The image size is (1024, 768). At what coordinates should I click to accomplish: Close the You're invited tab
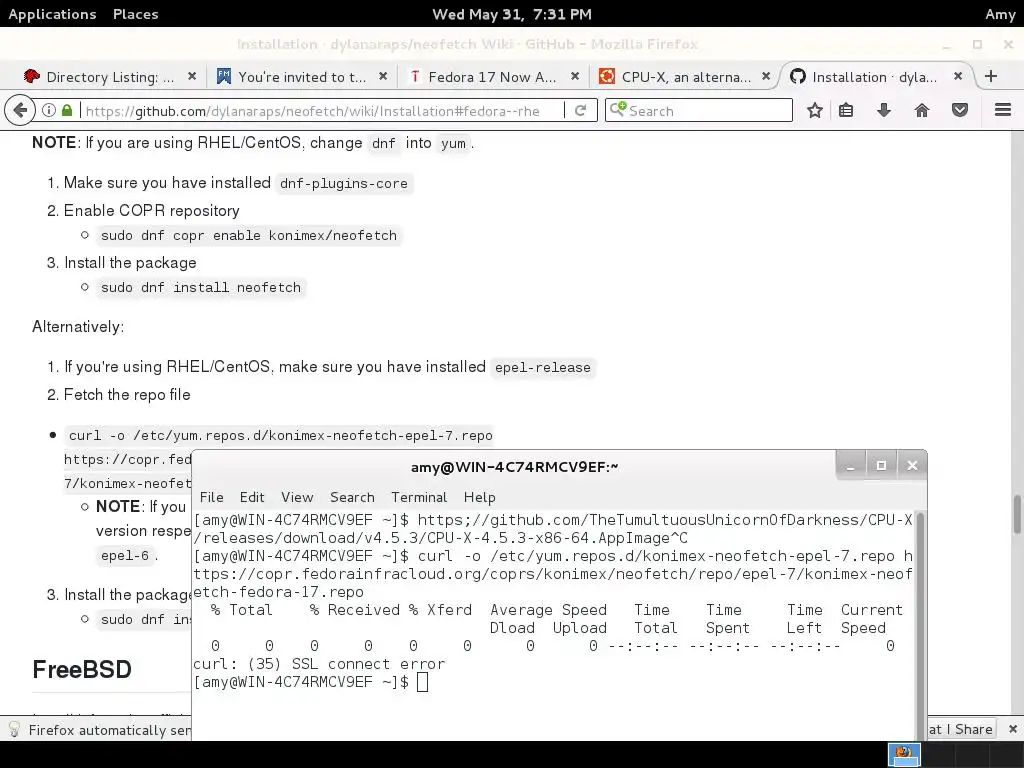click(383, 76)
